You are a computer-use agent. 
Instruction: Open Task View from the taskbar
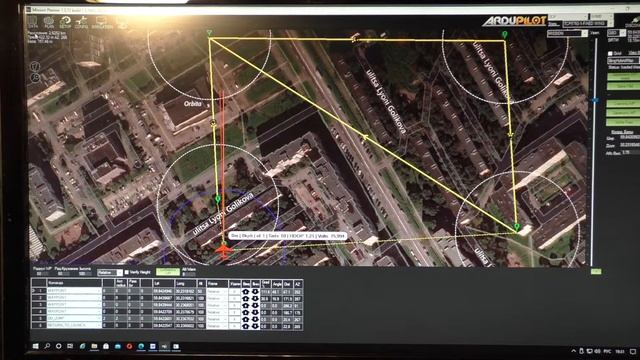pyautogui.click(x=70, y=346)
